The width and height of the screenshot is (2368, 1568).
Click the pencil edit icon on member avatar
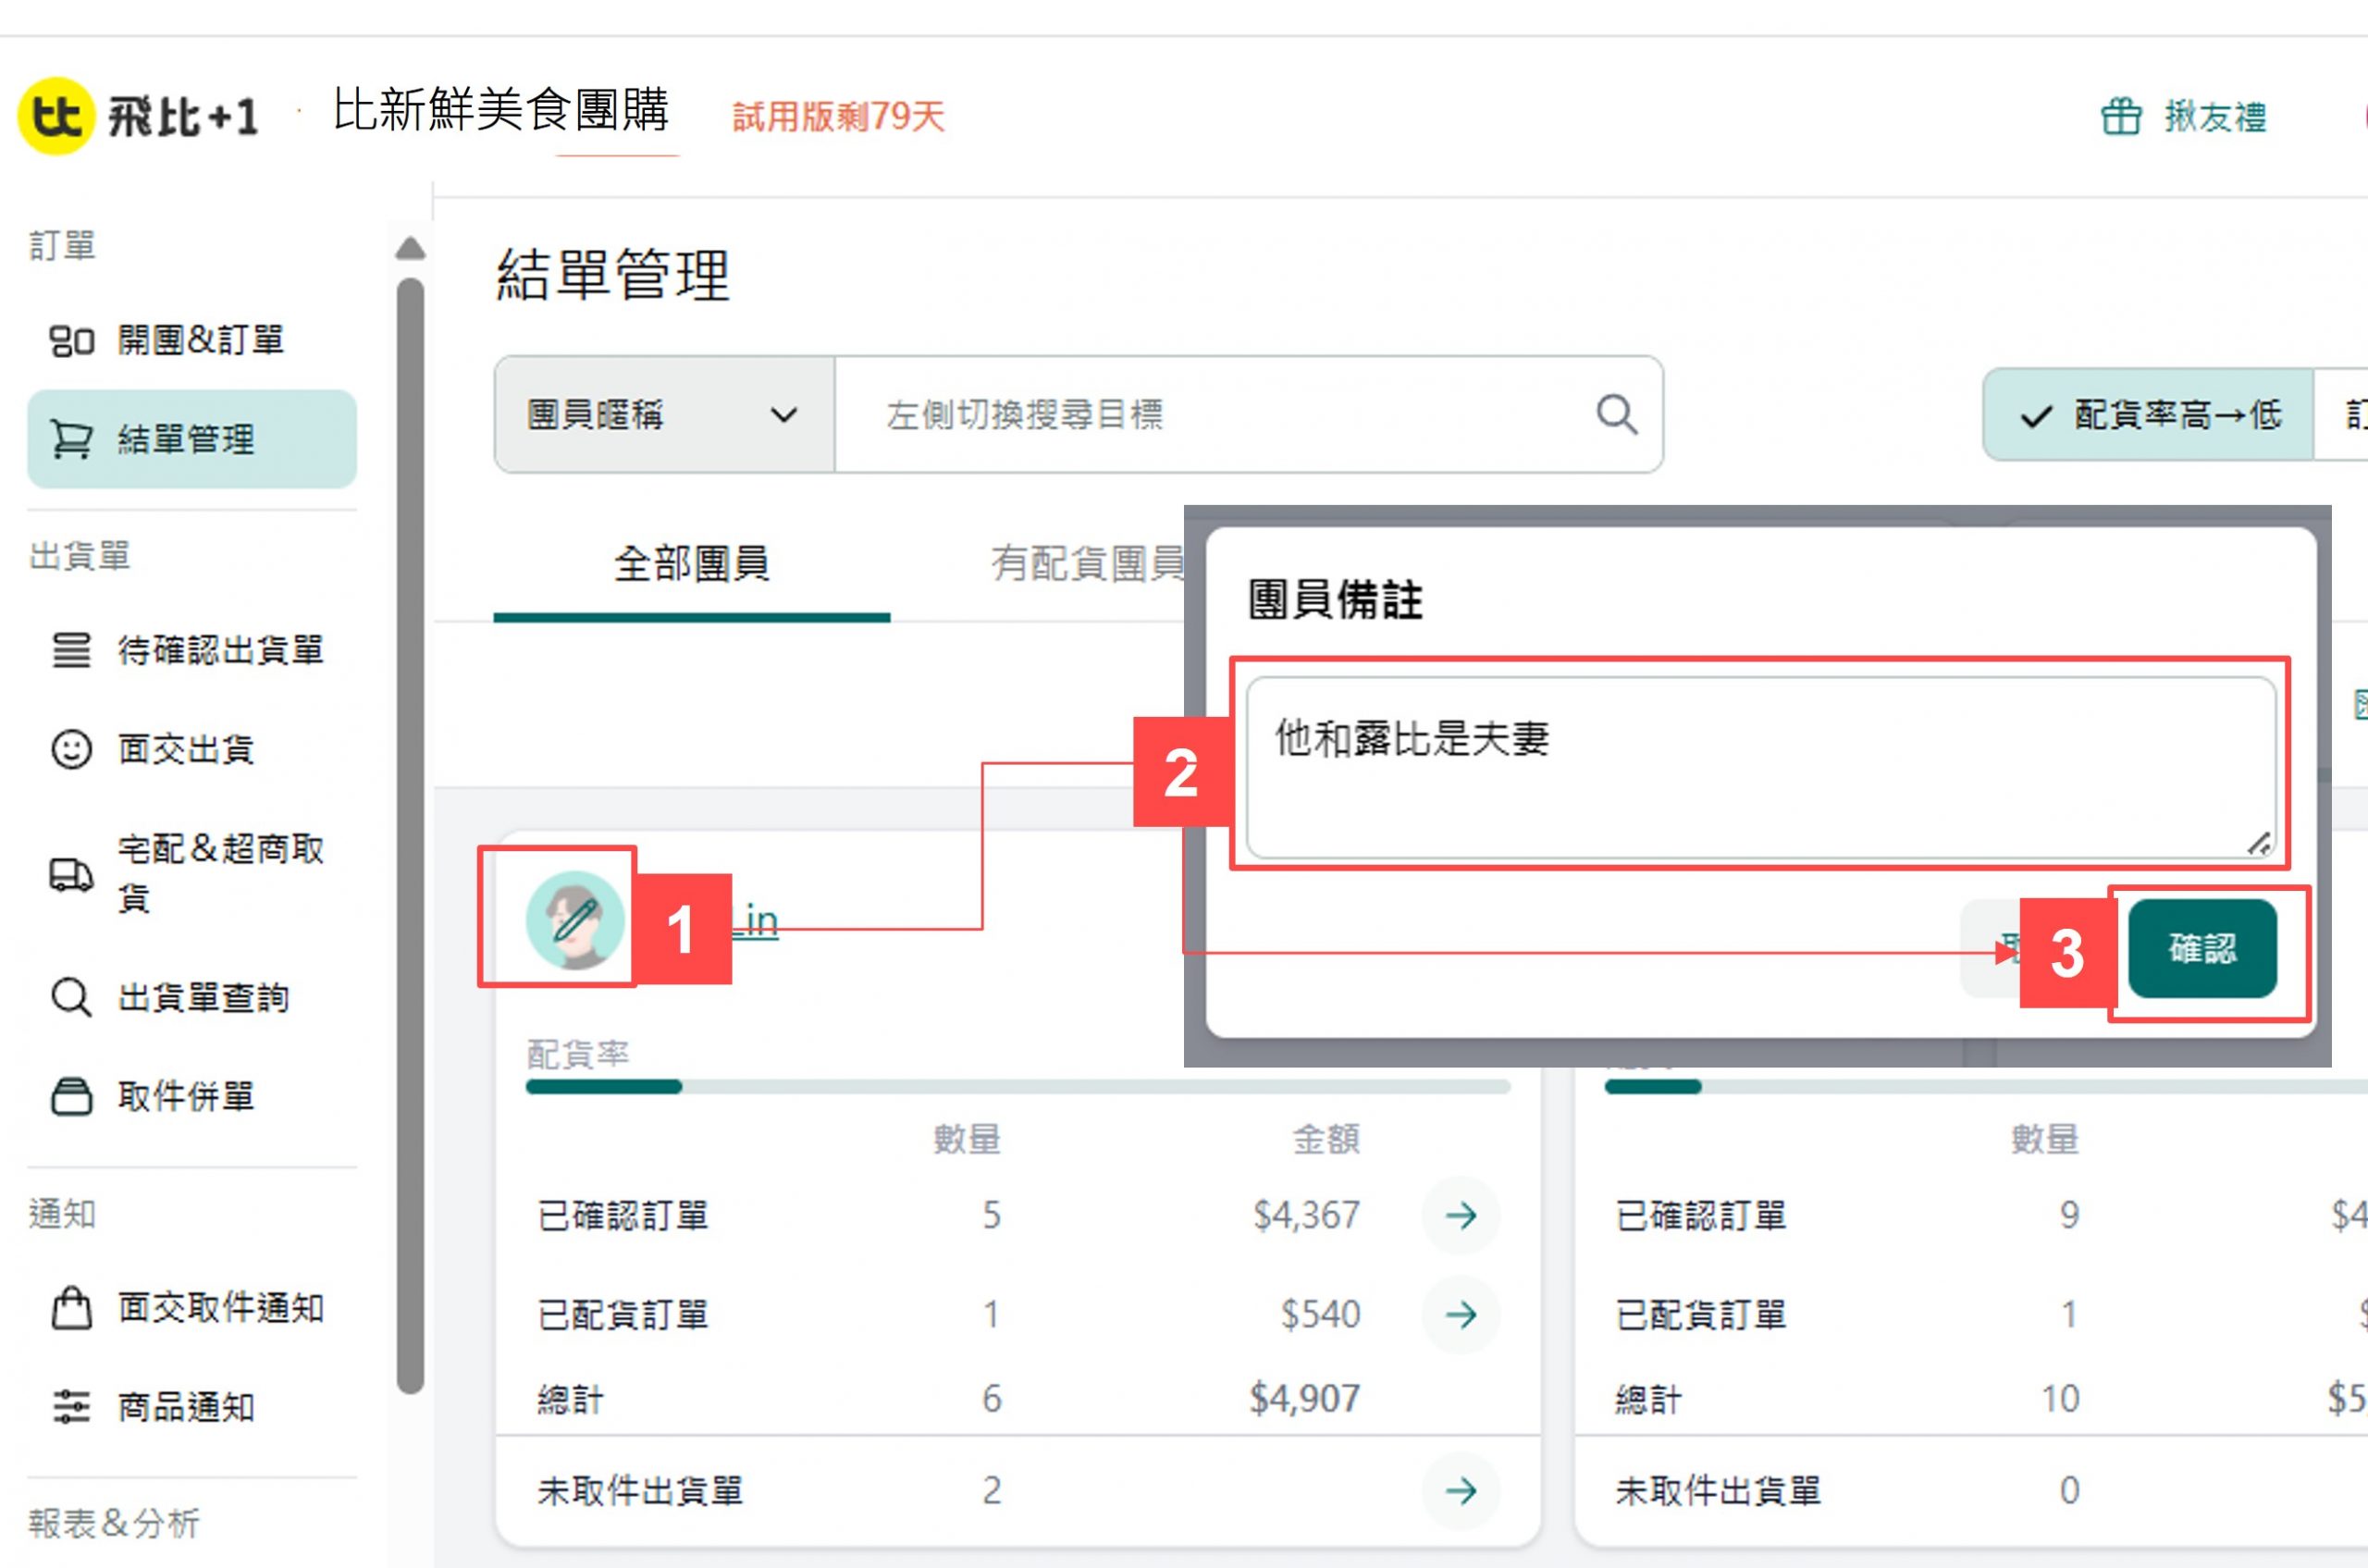[575, 919]
